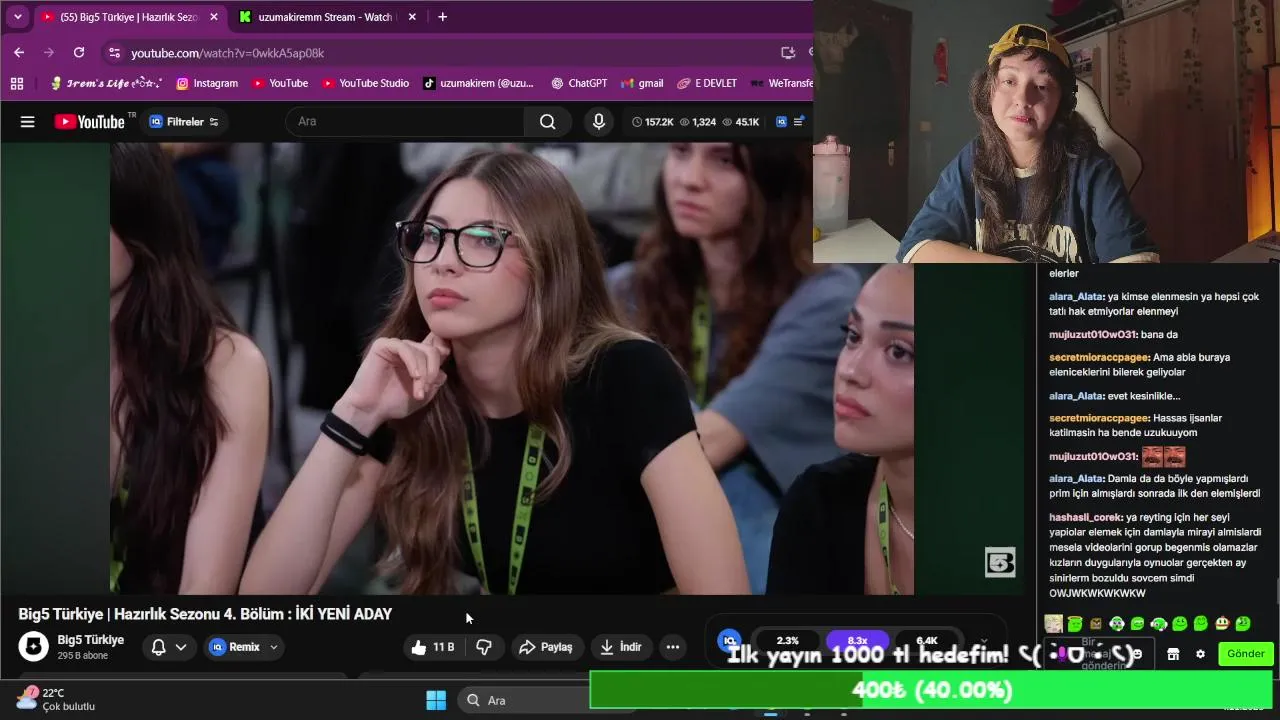
Task: Select the youtube.com address bar URL
Action: 227,53
